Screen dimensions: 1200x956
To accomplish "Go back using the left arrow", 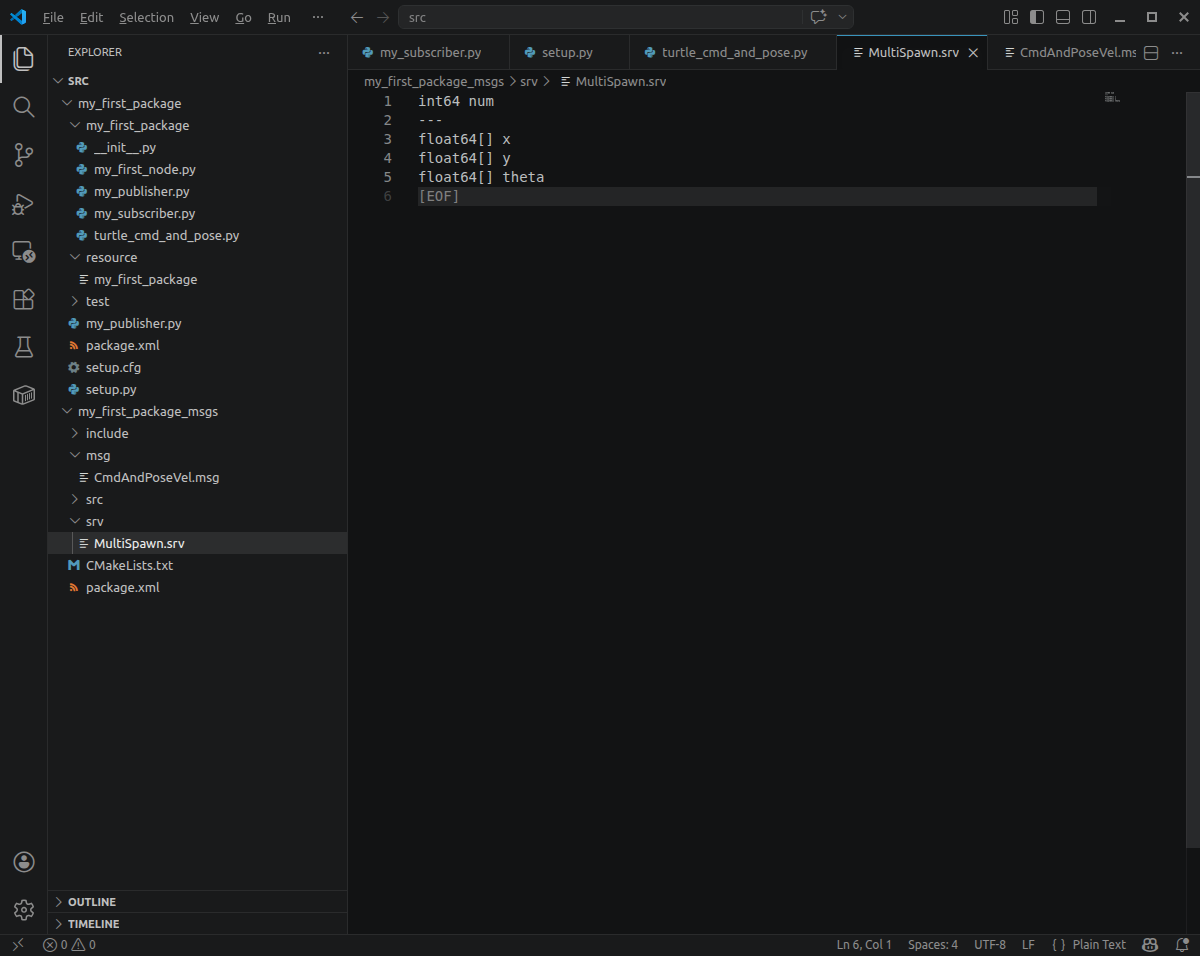I will point(357,17).
